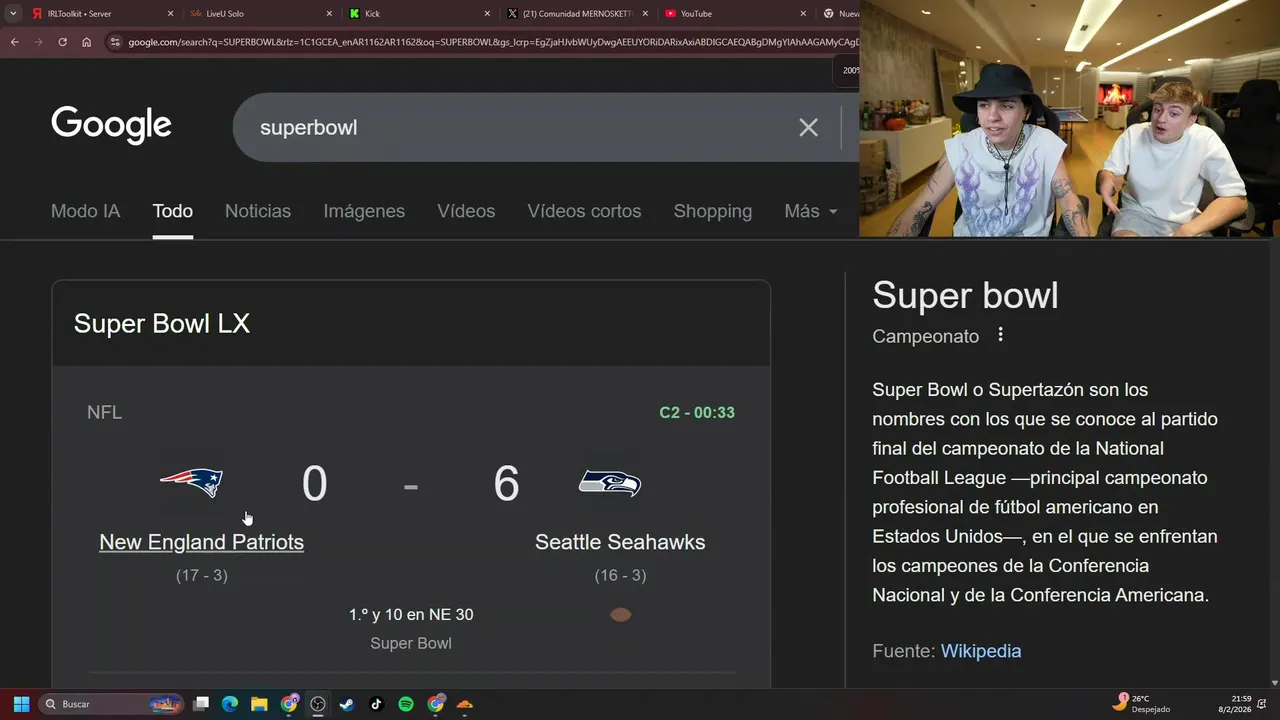Open the weather widget showing 26°C
This screenshot has height=720, width=1280.
coord(1142,703)
